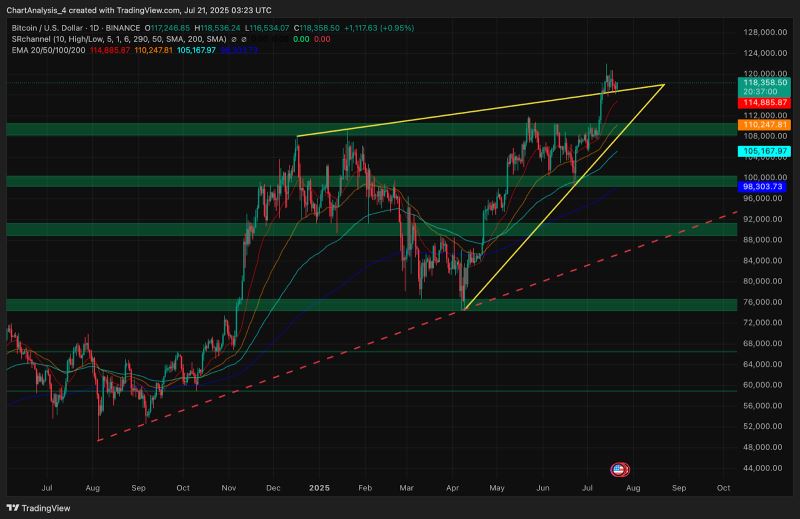Click the US flag economic event marker

618,469
